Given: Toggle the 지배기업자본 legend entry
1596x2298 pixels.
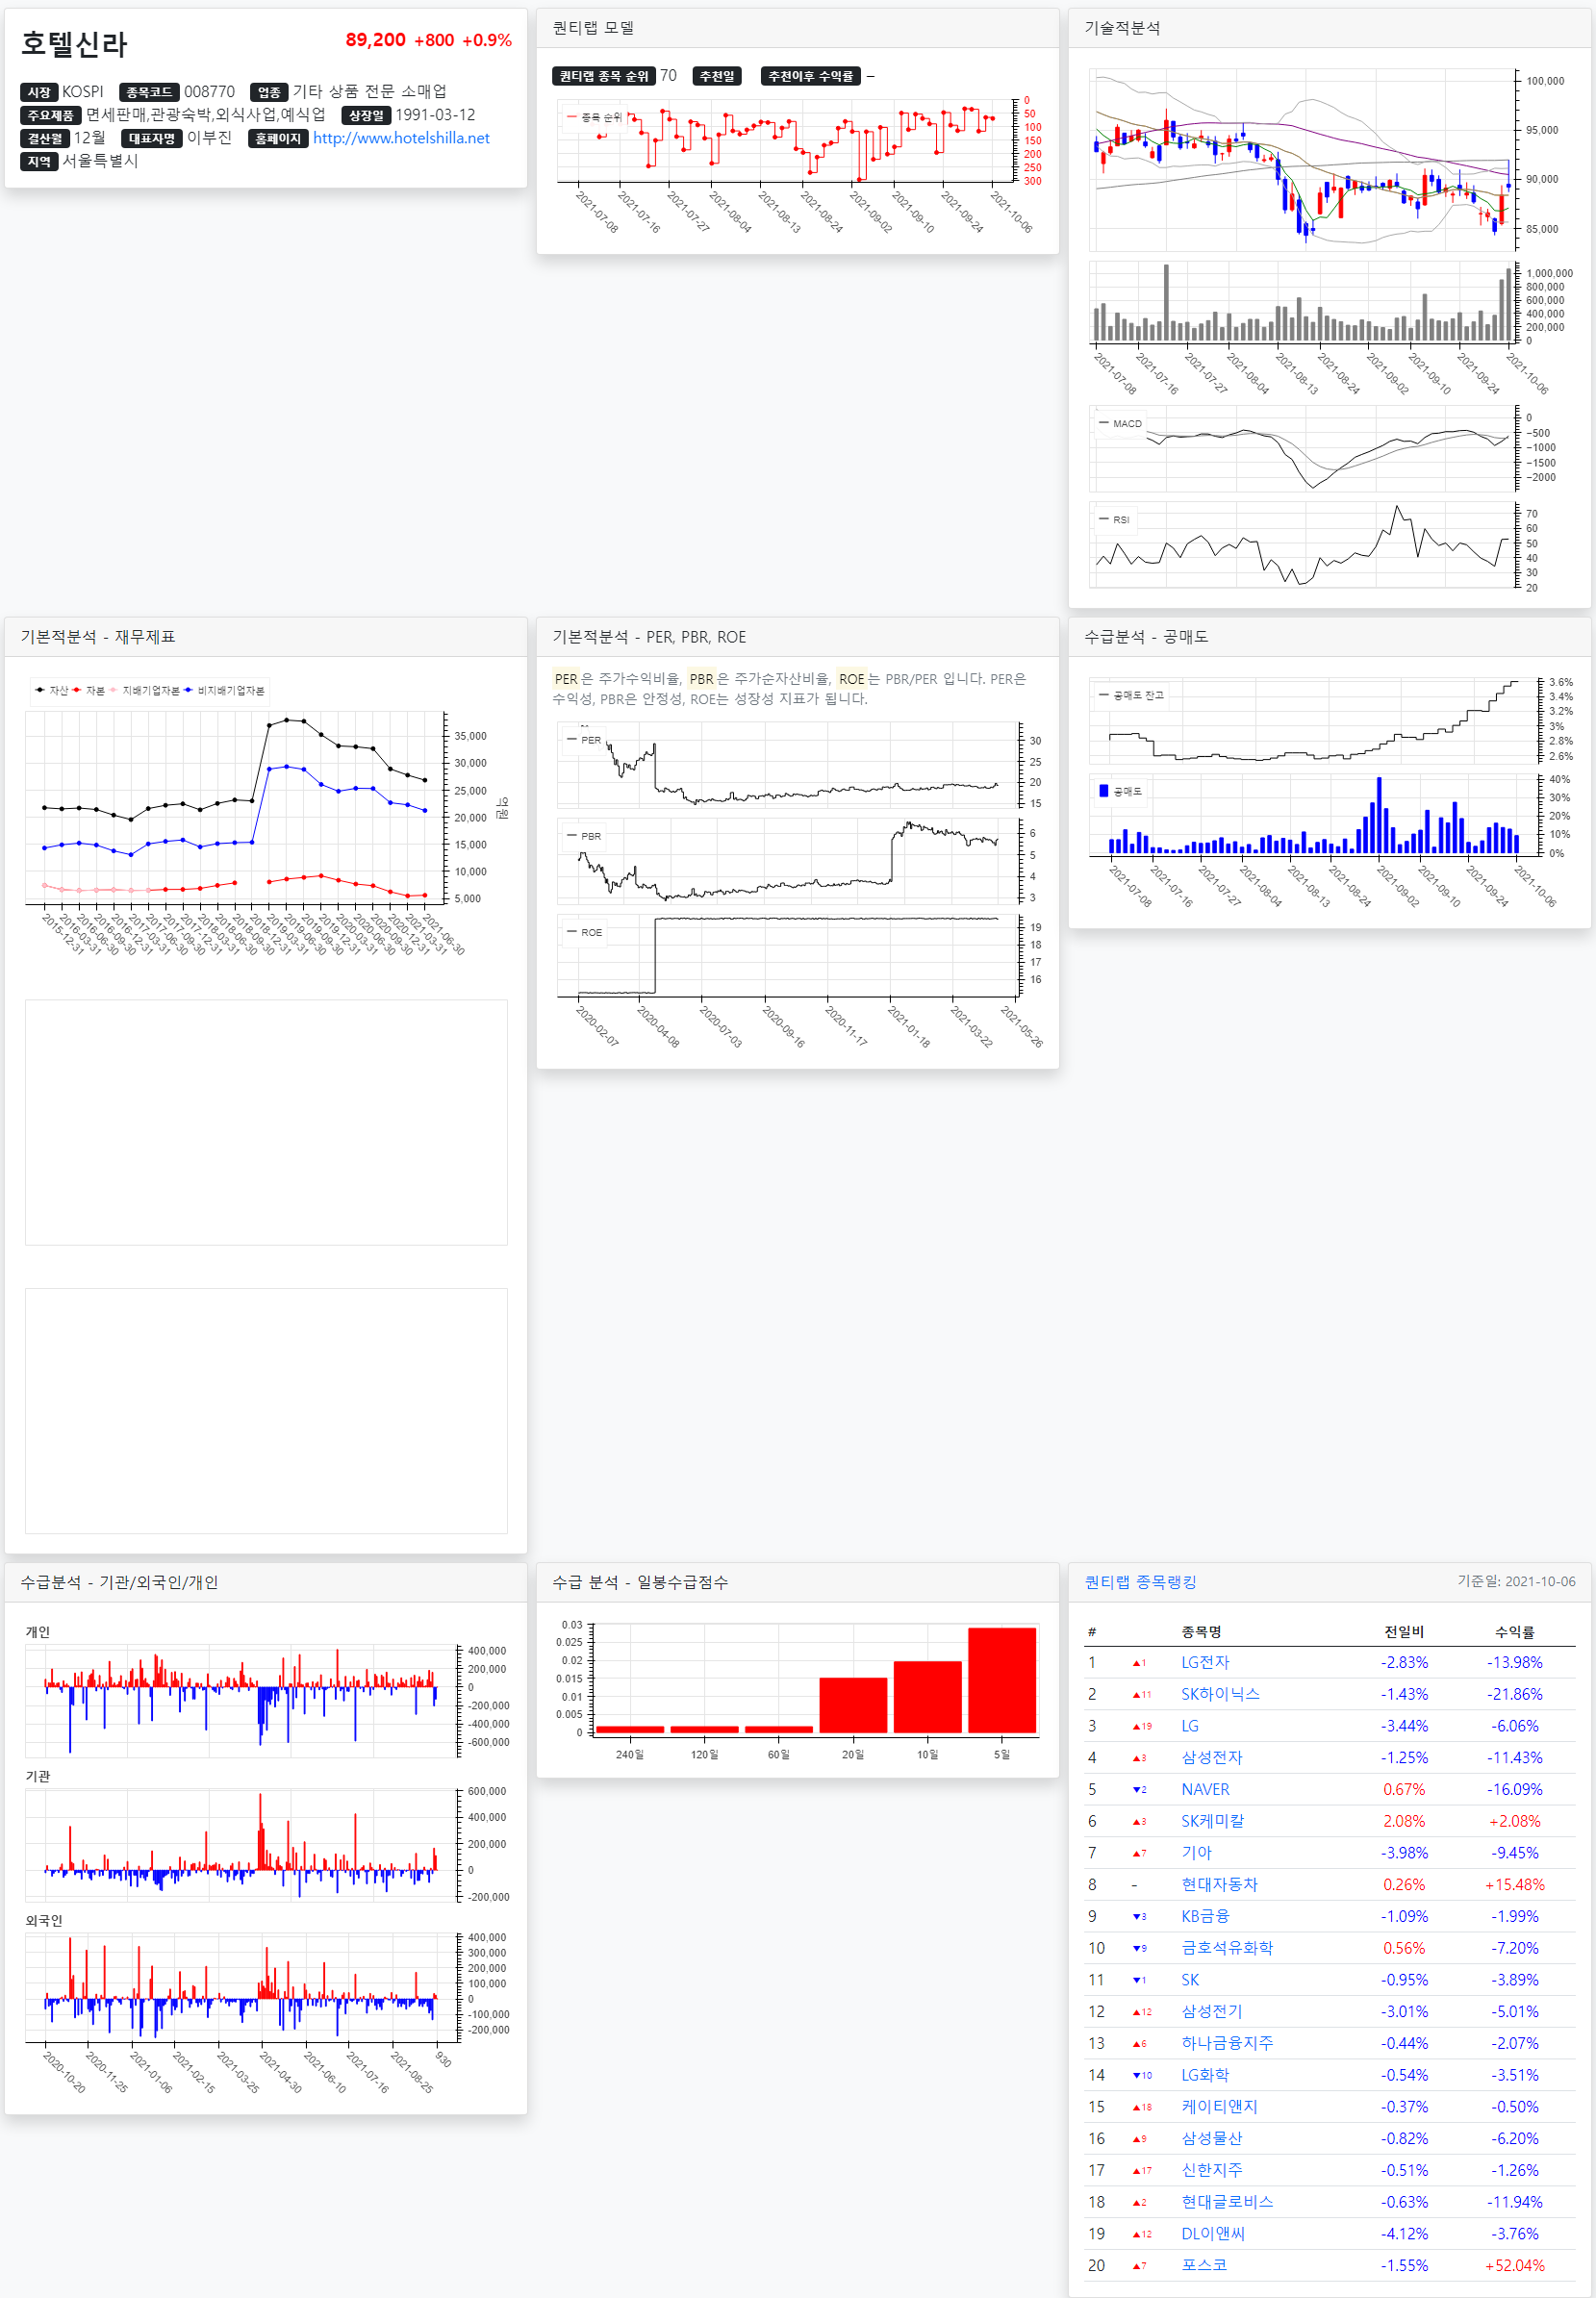Looking at the screenshot, I should point(144,691).
